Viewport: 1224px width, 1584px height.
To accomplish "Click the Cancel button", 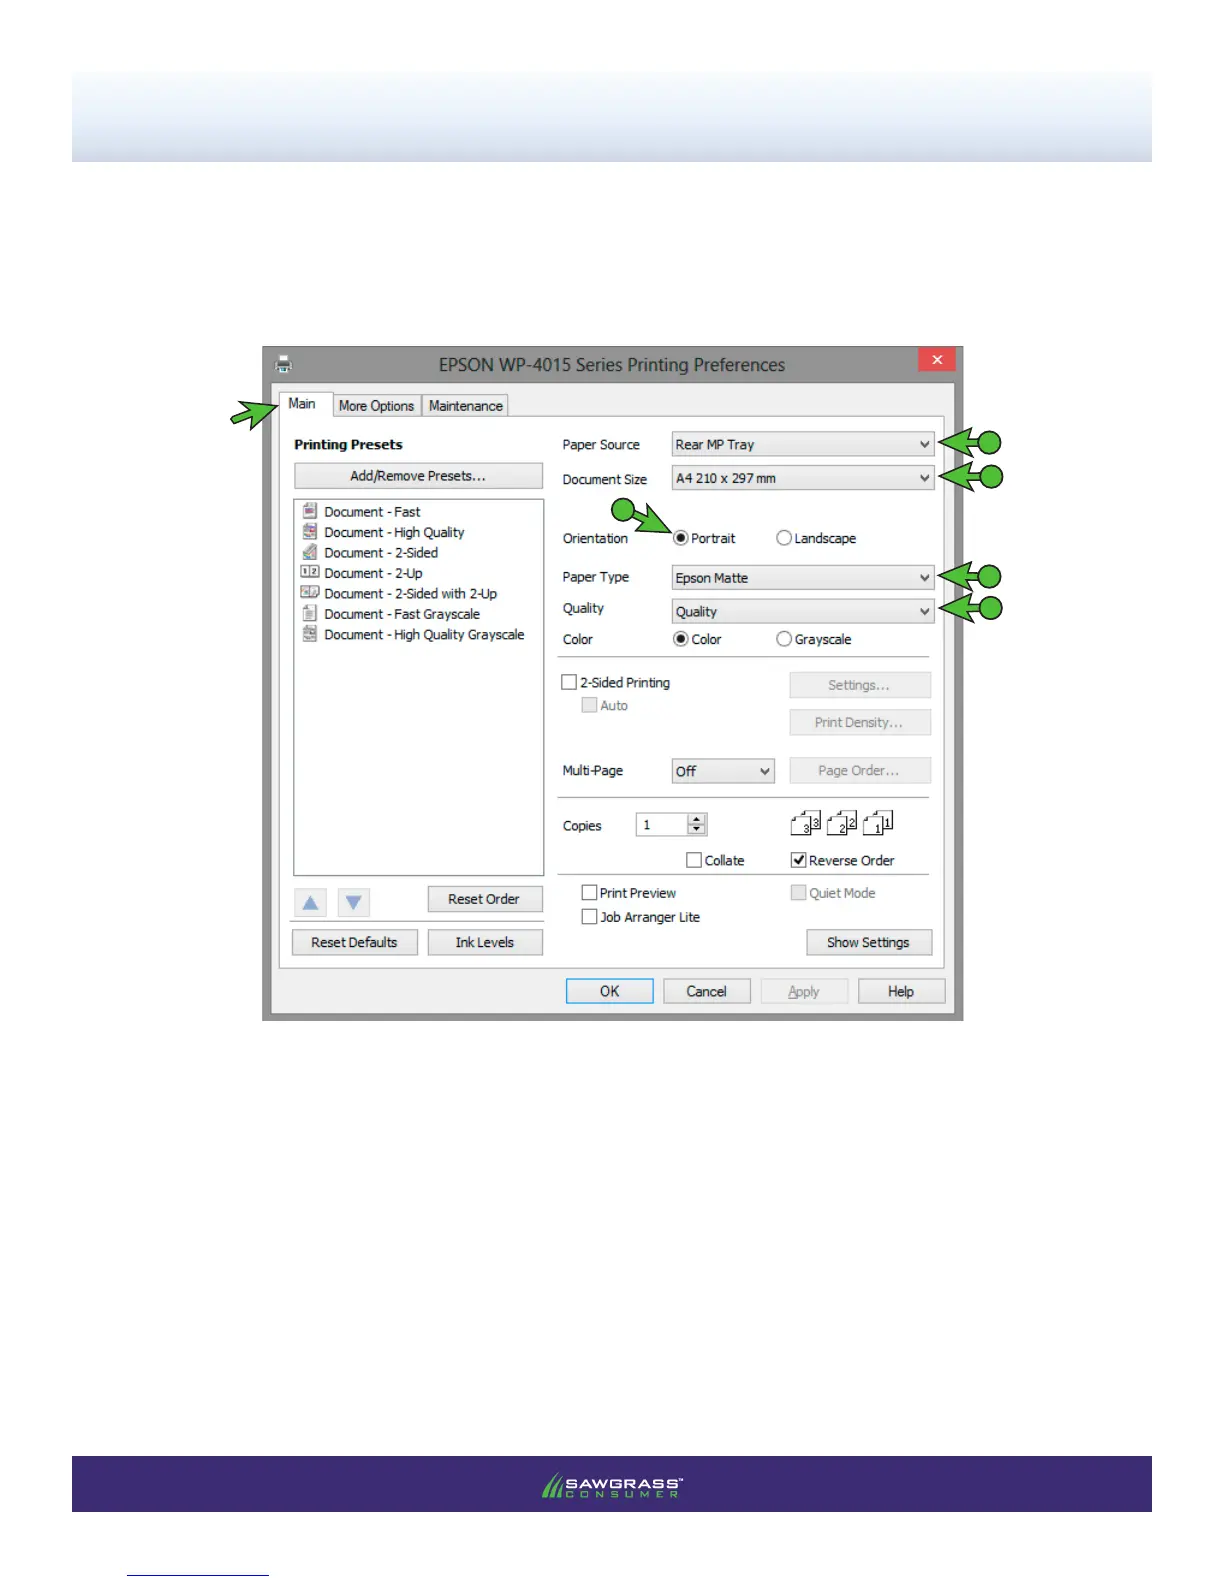I will pyautogui.click(x=706, y=991).
